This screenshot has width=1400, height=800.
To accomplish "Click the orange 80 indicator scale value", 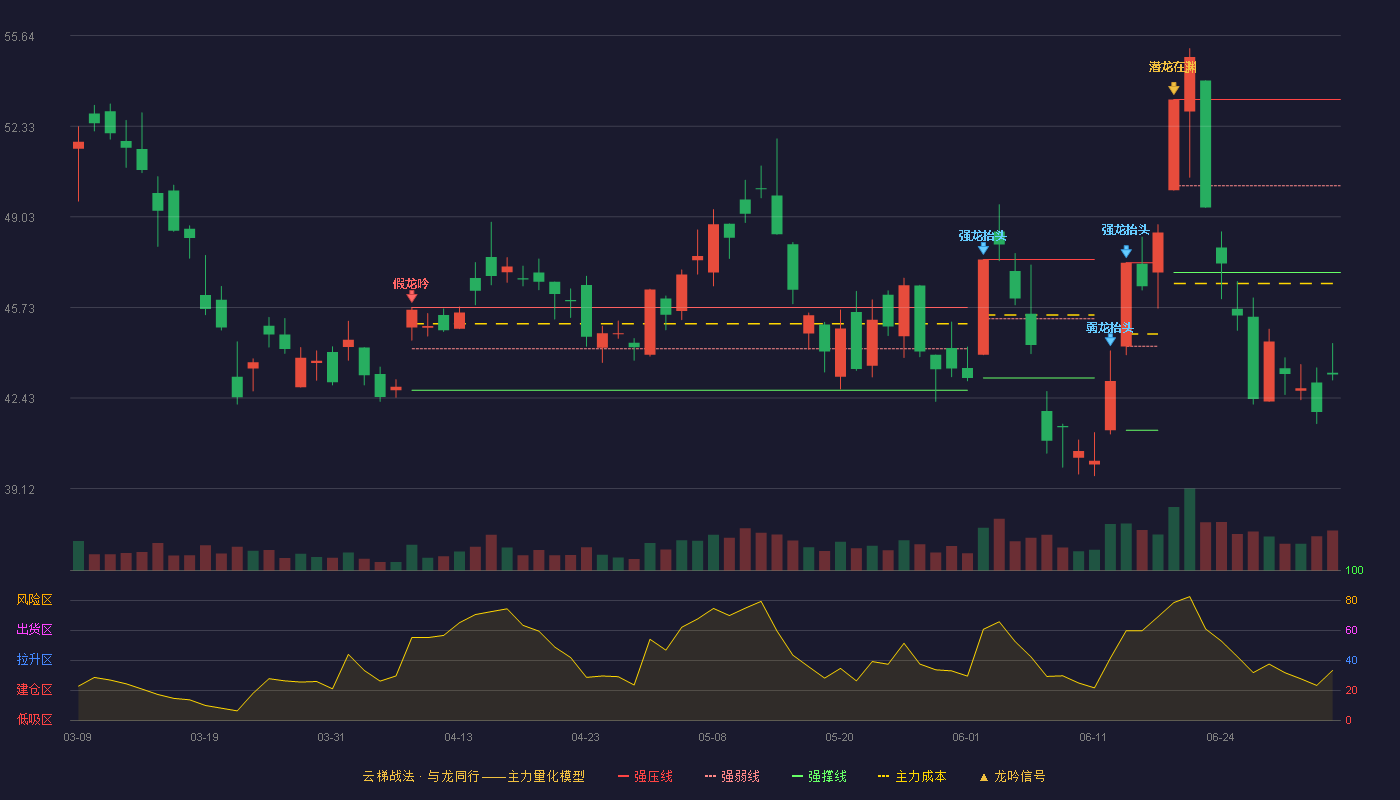I will (x=1351, y=601).
